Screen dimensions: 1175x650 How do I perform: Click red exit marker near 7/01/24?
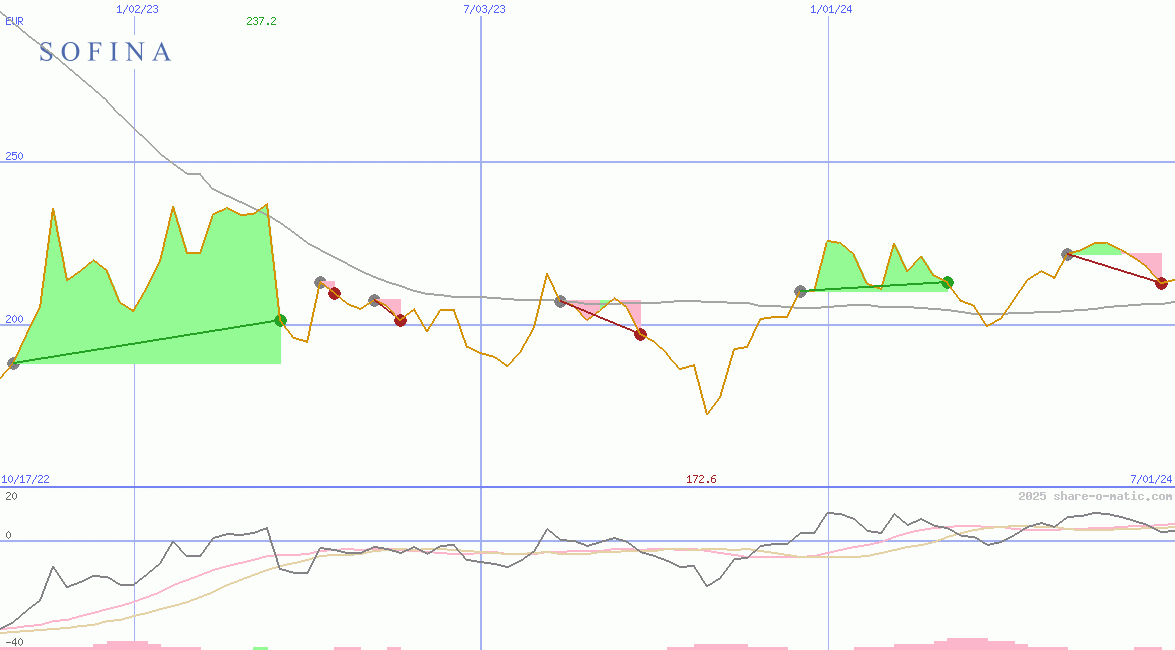(x=1162, y=283)
